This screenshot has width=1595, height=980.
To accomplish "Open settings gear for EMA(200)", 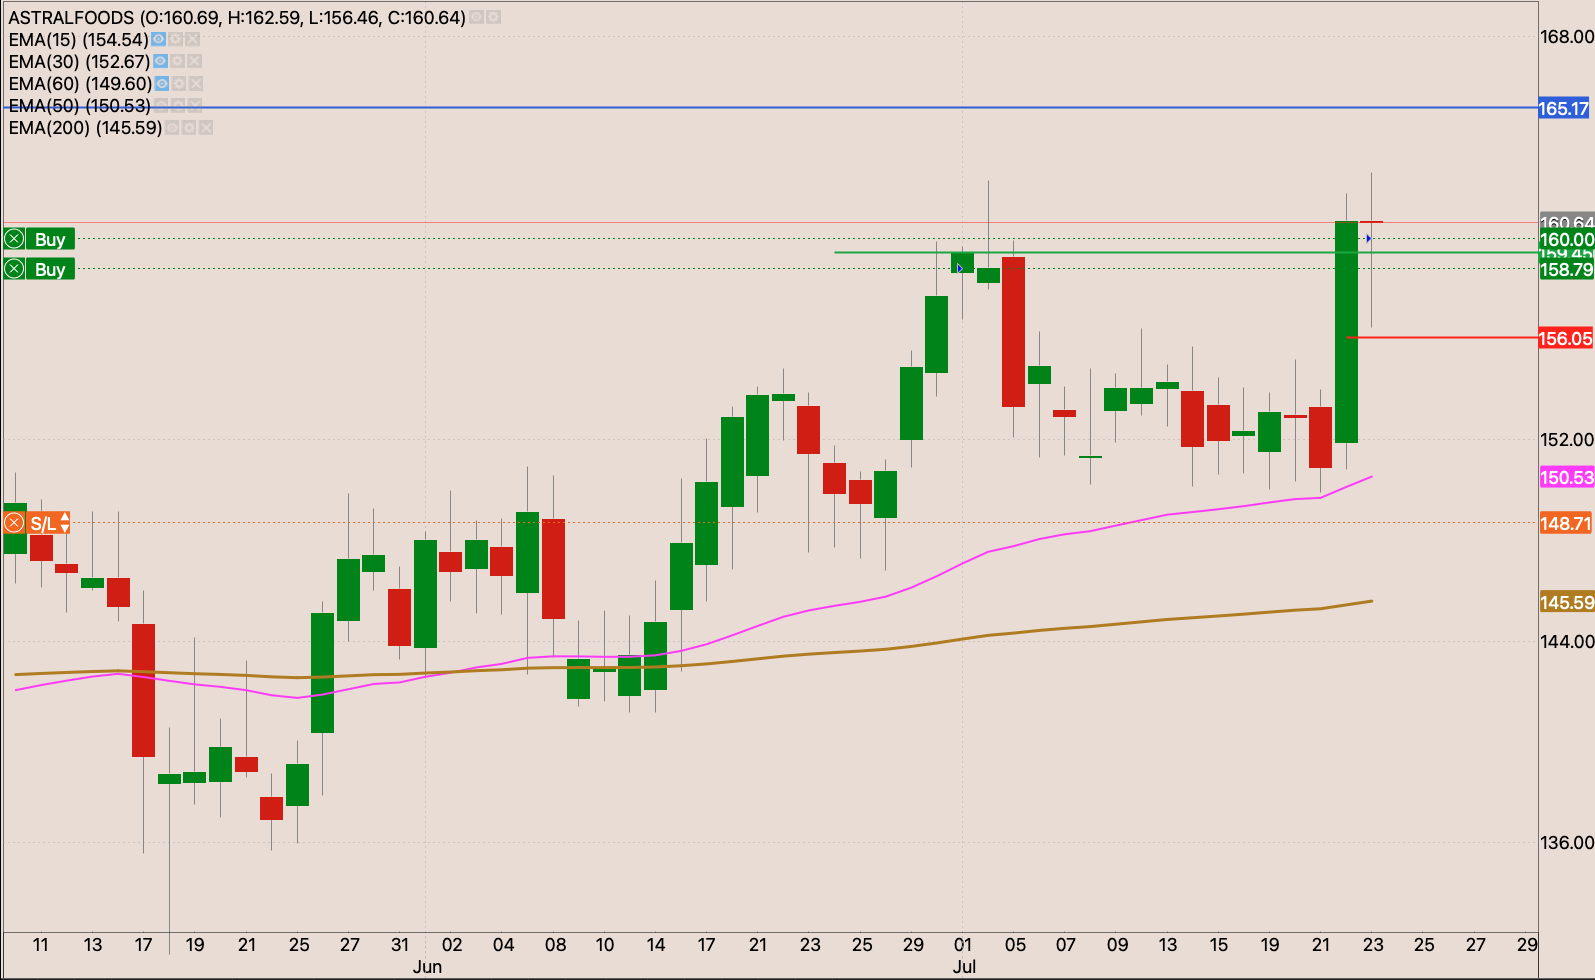I will (189, 128).
